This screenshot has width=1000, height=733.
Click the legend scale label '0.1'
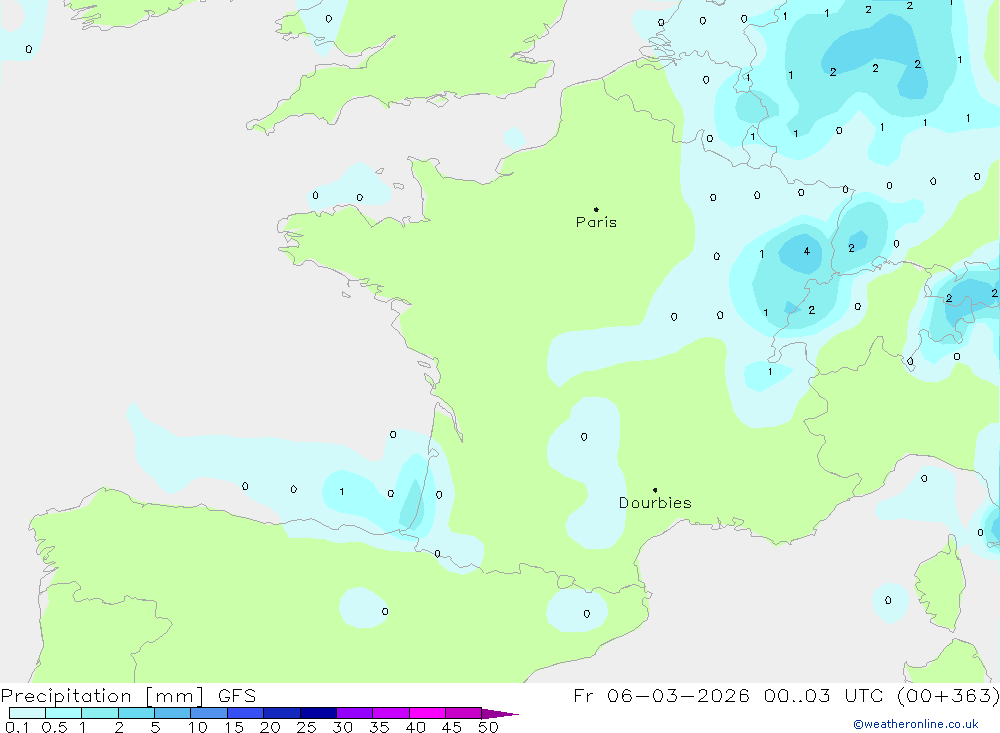pos(17,727)
